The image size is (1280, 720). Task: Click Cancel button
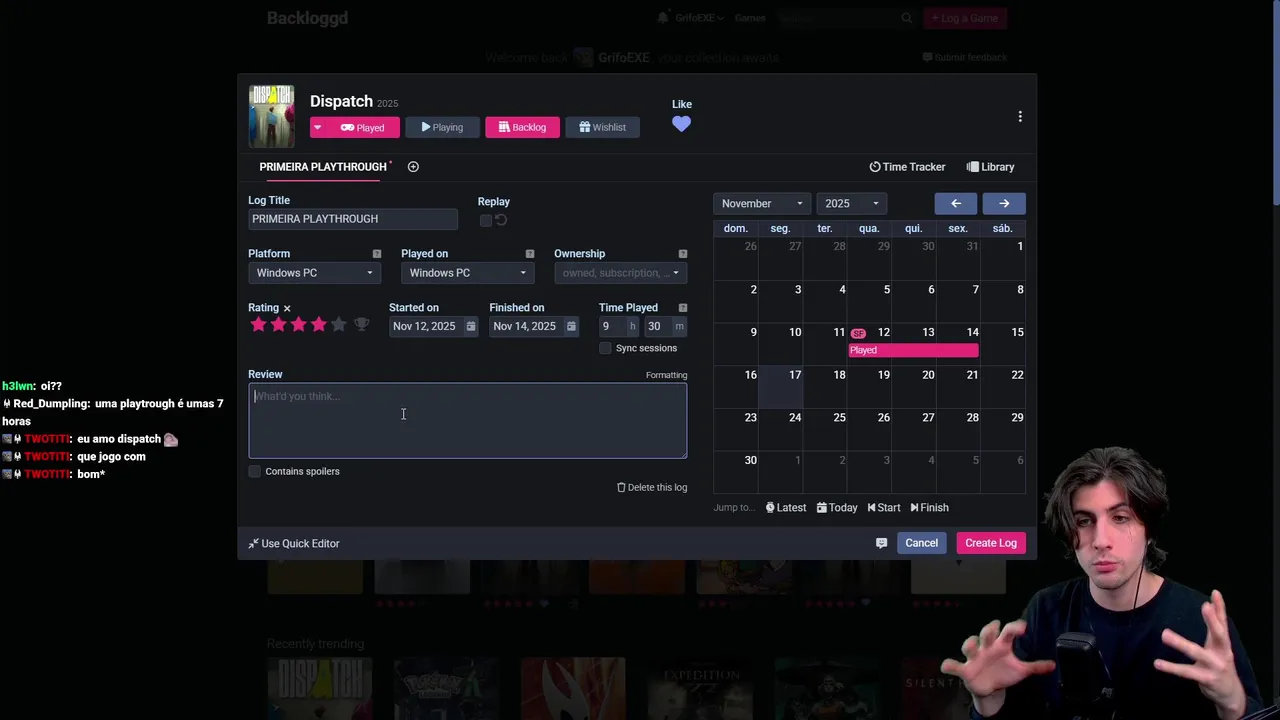[921, 543]
